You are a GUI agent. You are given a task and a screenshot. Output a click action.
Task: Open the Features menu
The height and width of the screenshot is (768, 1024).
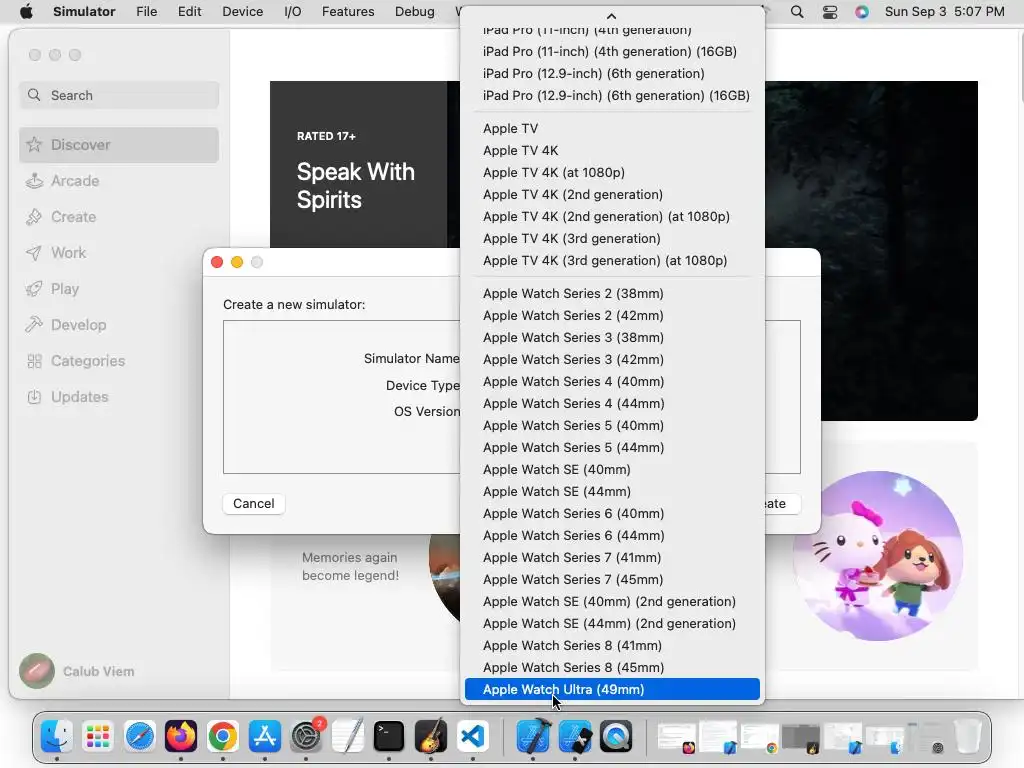click(348, 12)
